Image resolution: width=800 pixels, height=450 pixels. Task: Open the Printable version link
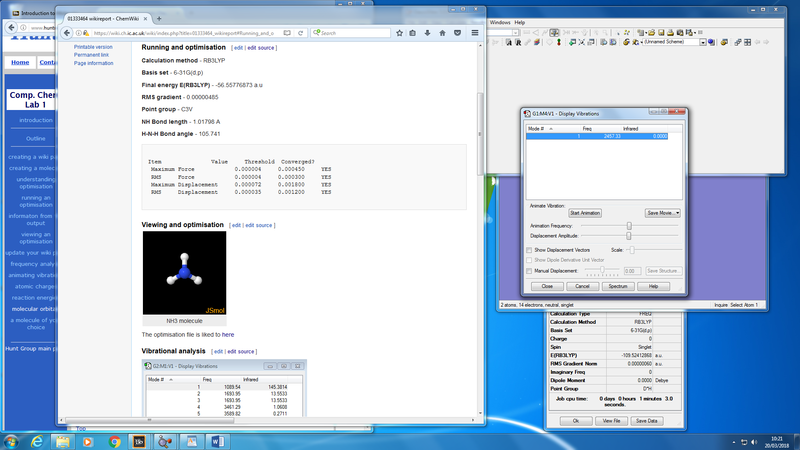93,47
